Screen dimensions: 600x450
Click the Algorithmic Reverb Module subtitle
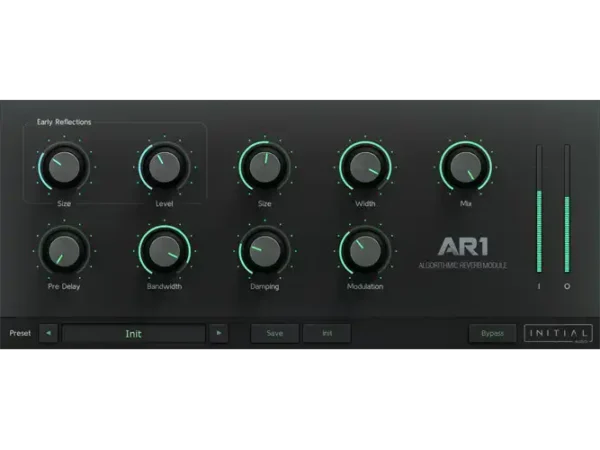(x=463, y=265)
